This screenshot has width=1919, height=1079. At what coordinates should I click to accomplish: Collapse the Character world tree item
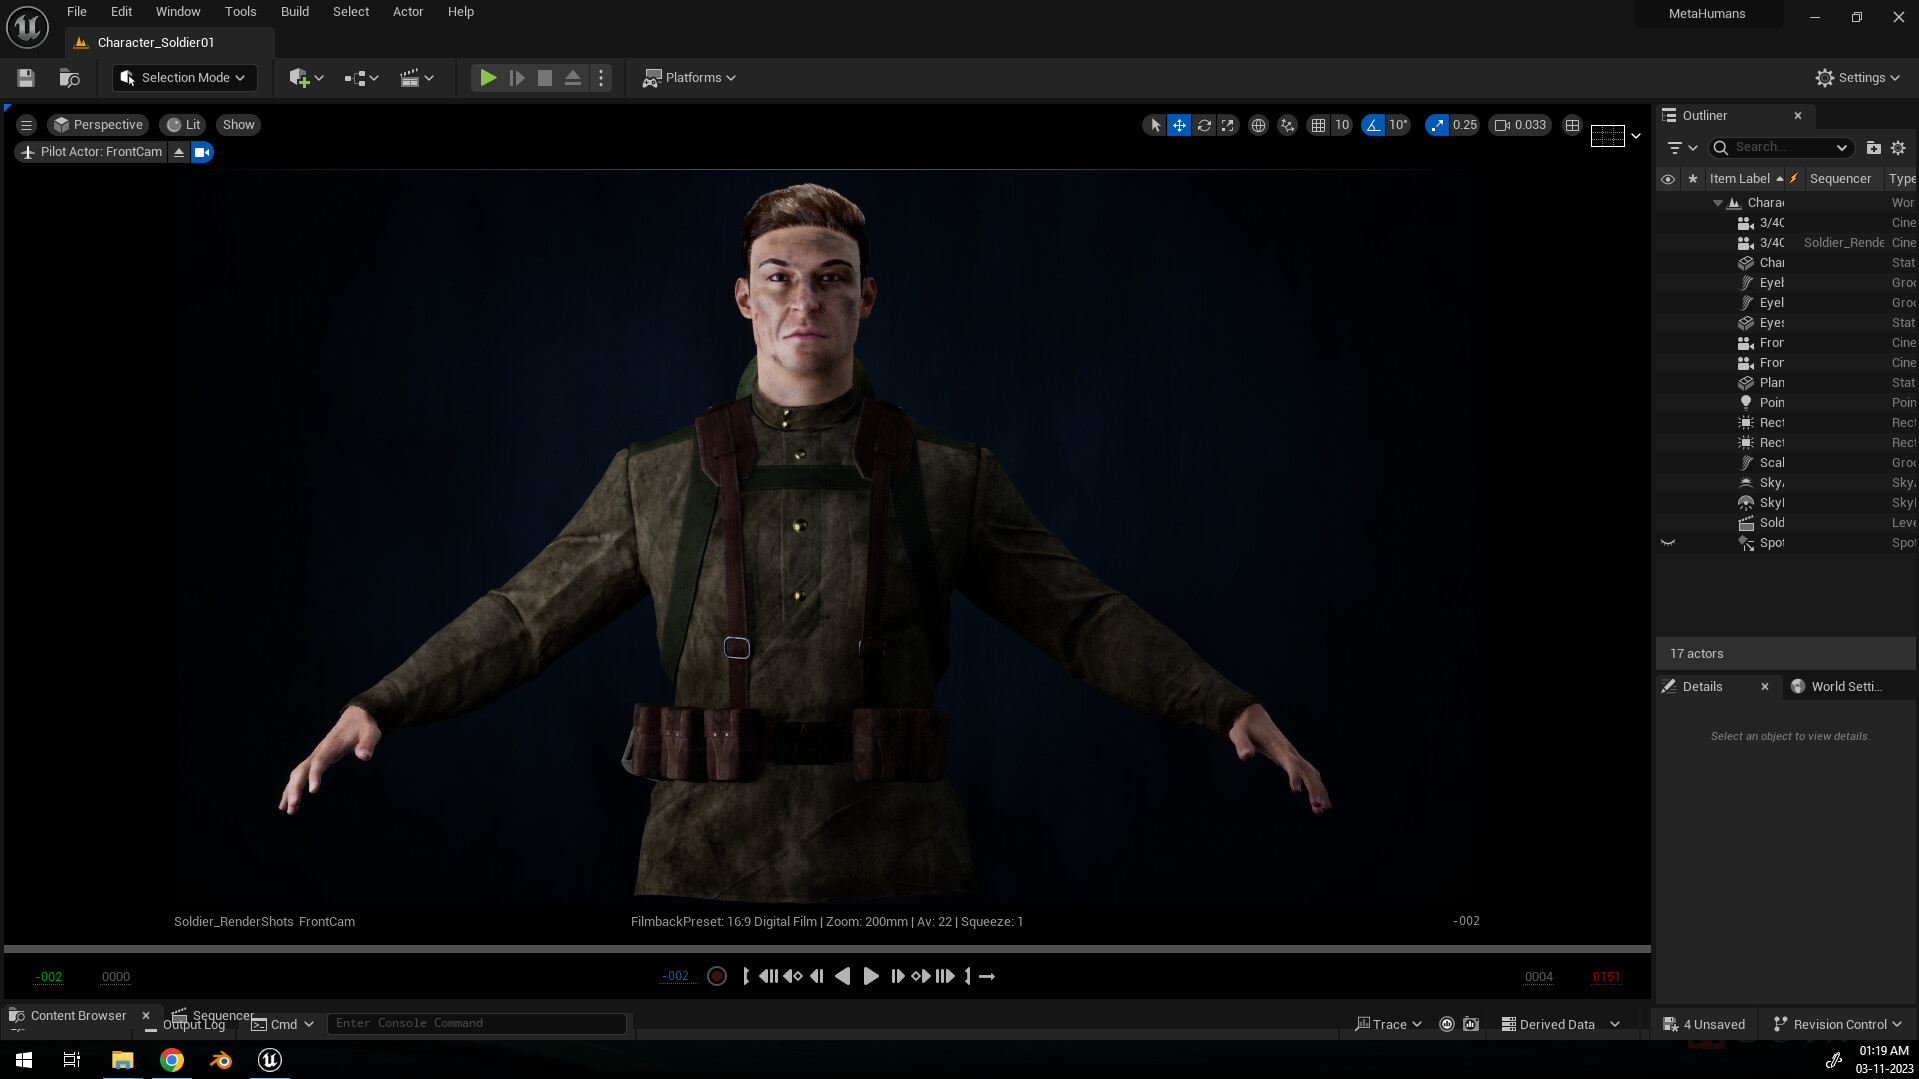pos(1718,202)
